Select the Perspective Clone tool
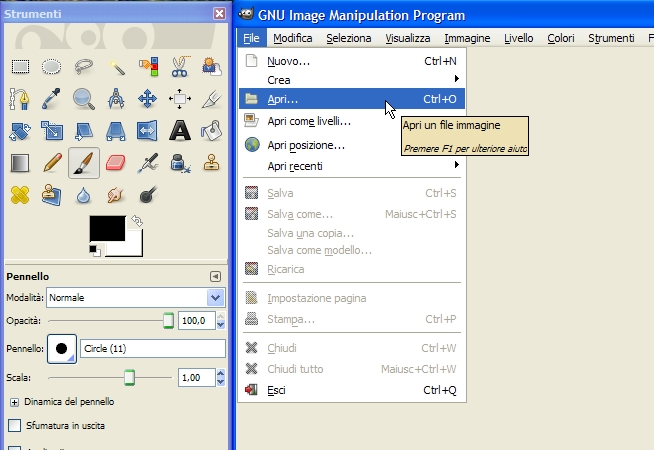Viewport: 654px width, 450px height. 52,195
